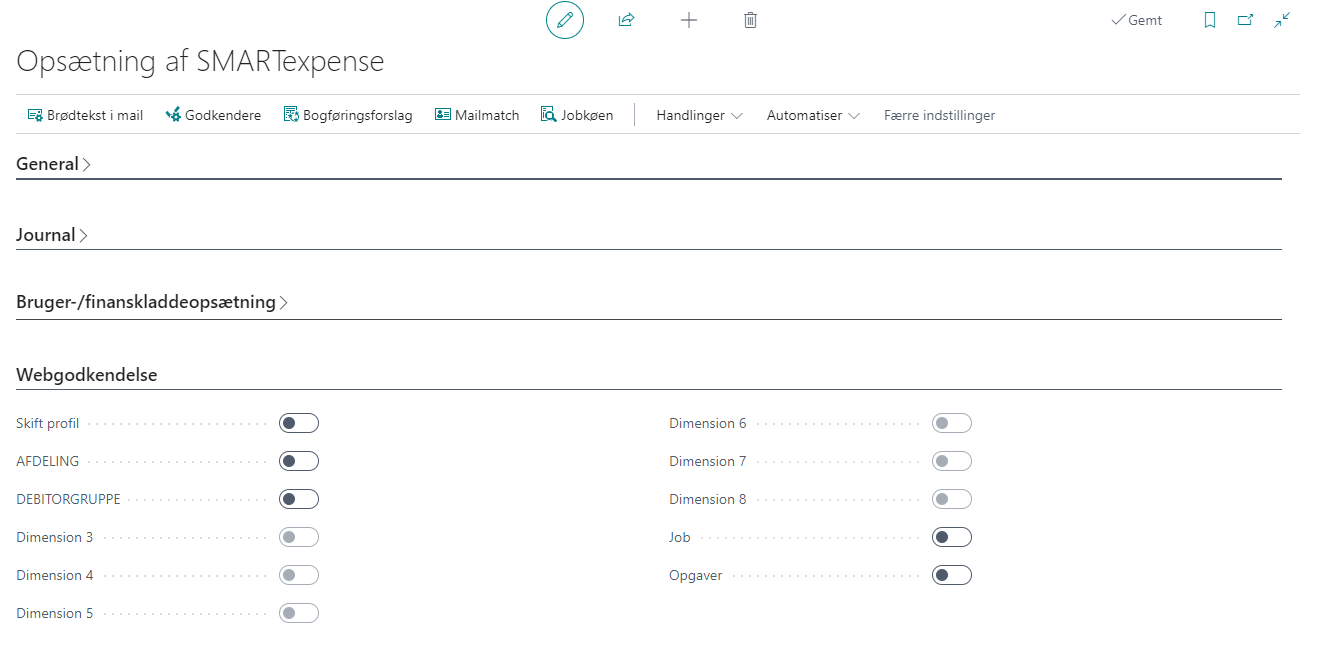The image size is (1322, 661).
Task: Click the pencil Edit icon
Action: (x=564, y=20)
